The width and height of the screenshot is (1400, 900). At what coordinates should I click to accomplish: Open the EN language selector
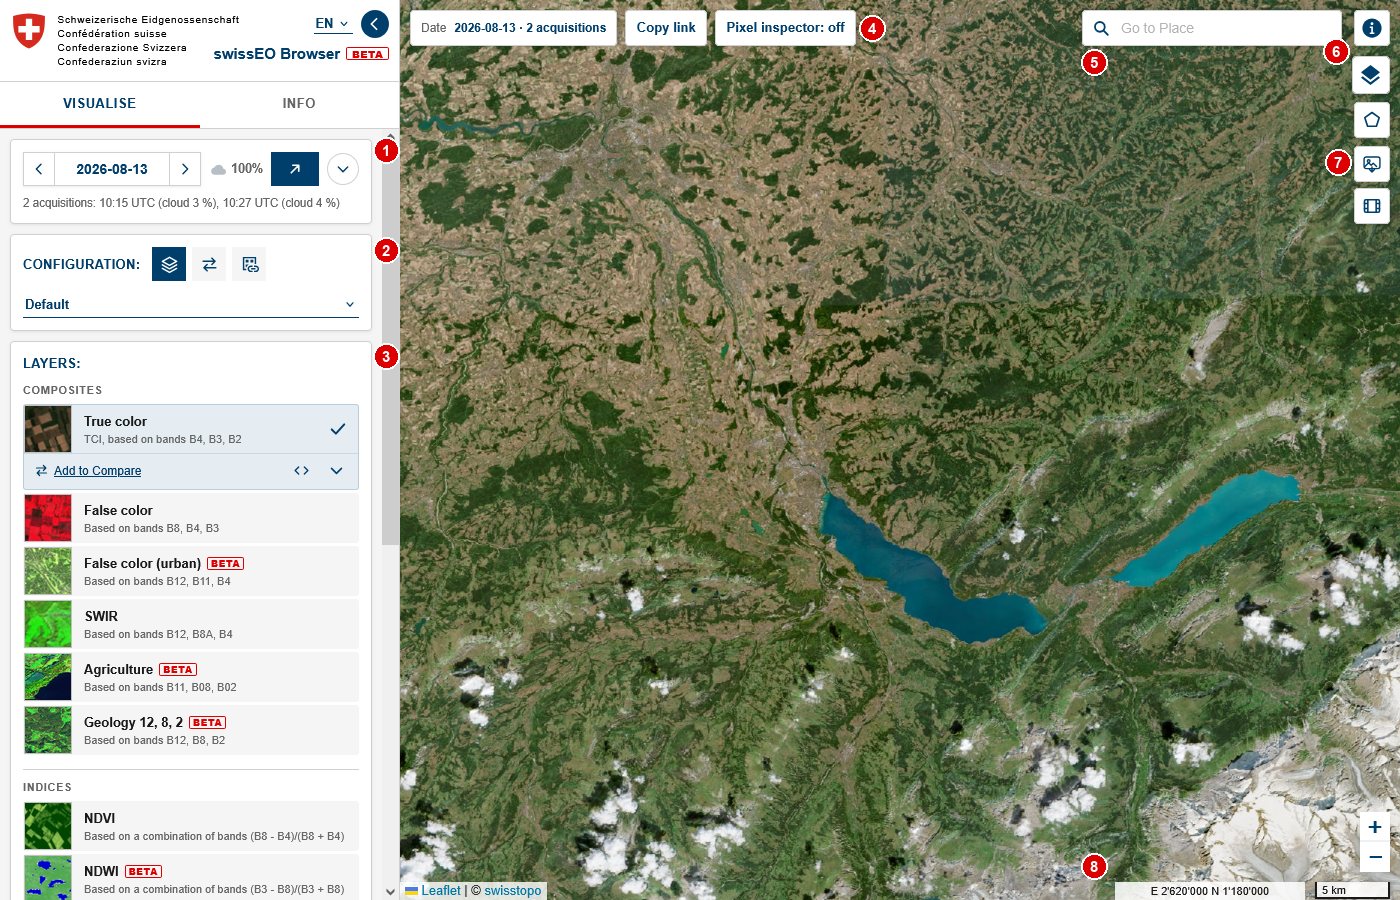coord(333,23)
